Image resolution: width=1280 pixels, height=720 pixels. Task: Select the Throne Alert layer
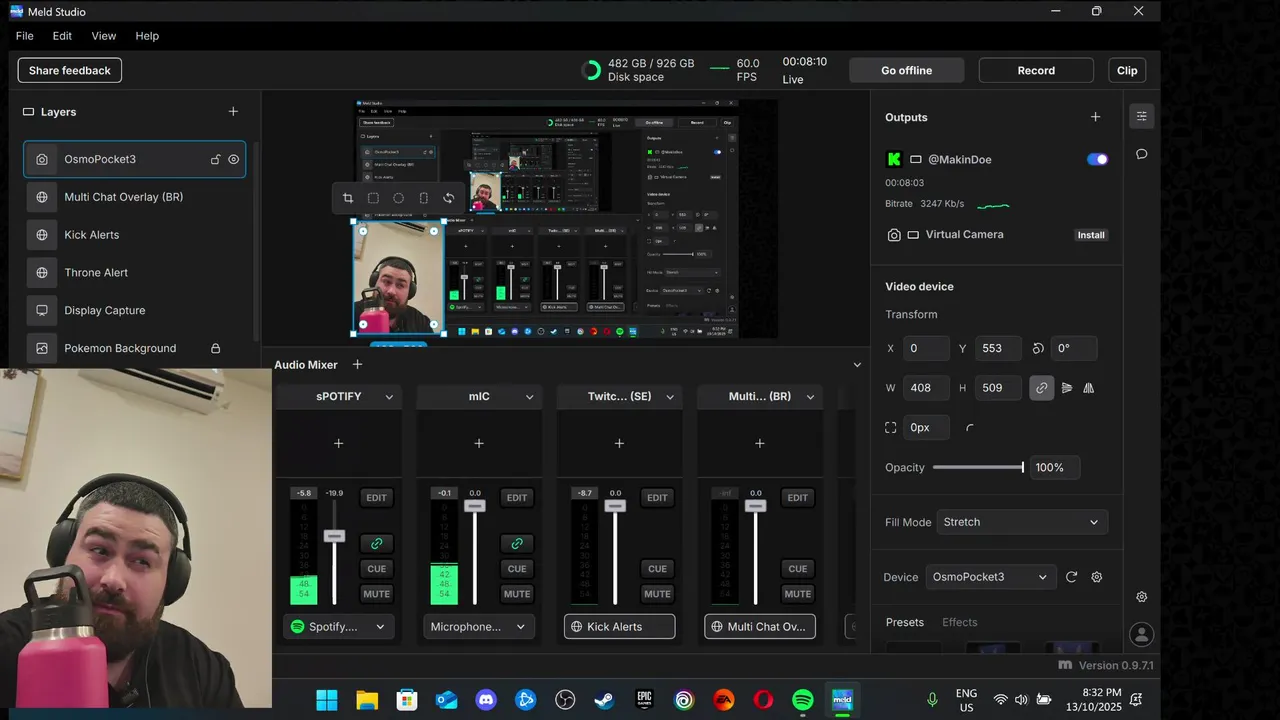click(x=135, y=273)
